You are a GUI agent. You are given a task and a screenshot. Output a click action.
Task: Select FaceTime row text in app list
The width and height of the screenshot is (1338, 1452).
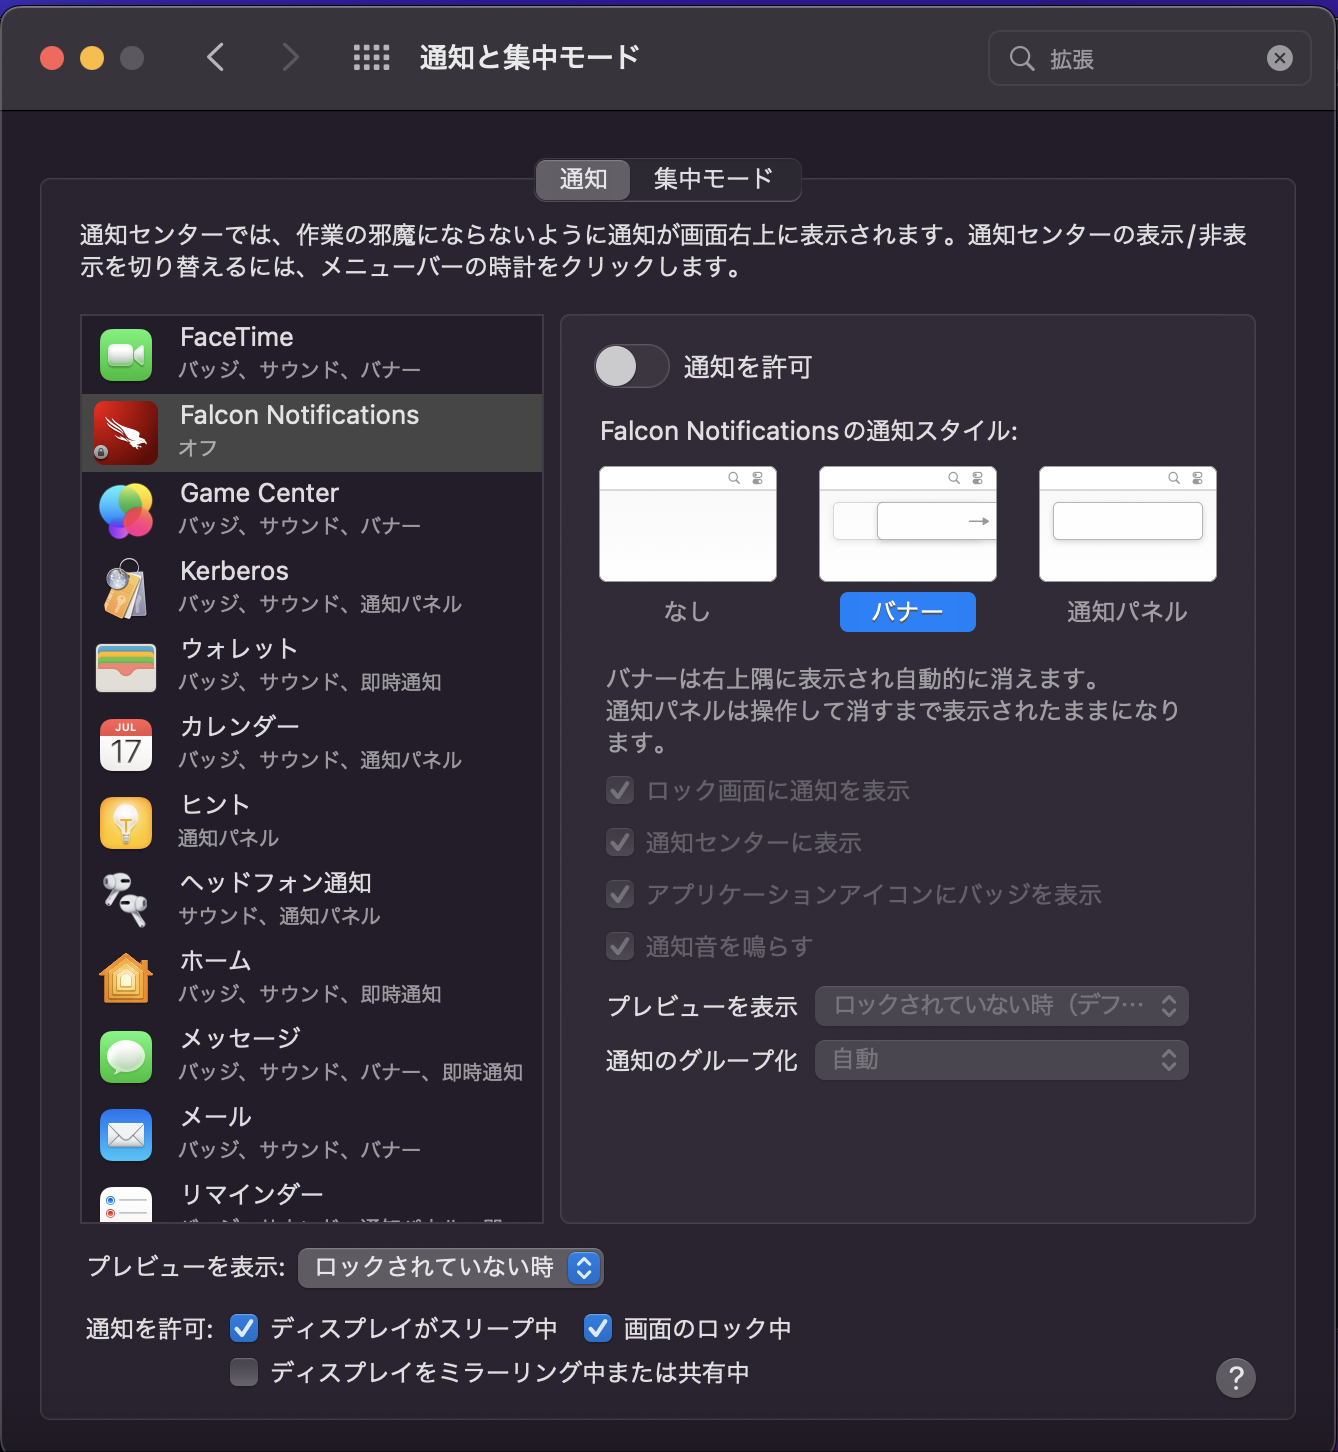pyautogui.click(x=237, y=337)
